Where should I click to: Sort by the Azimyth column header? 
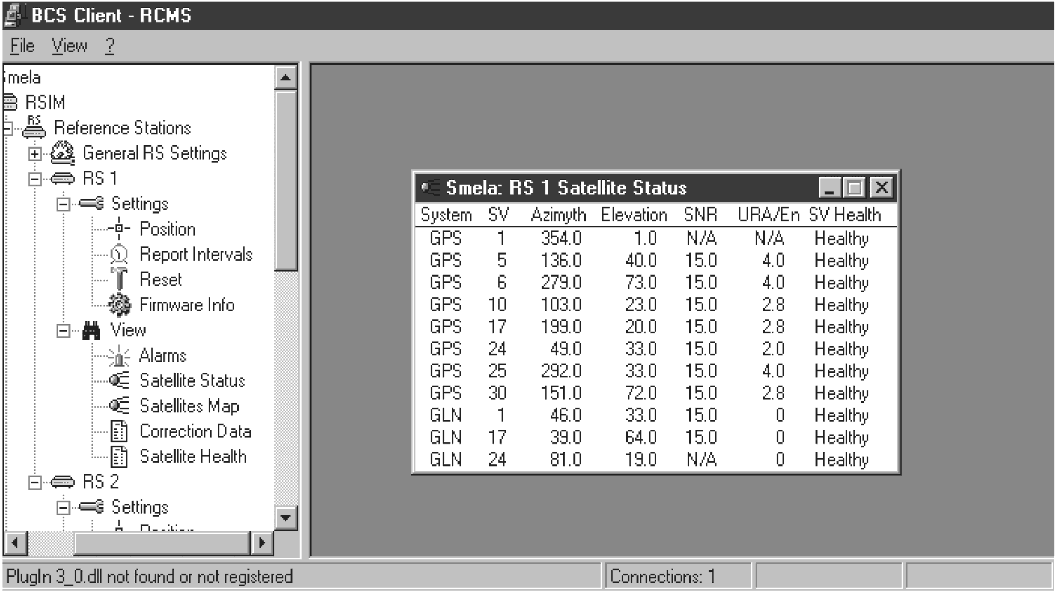558,215
